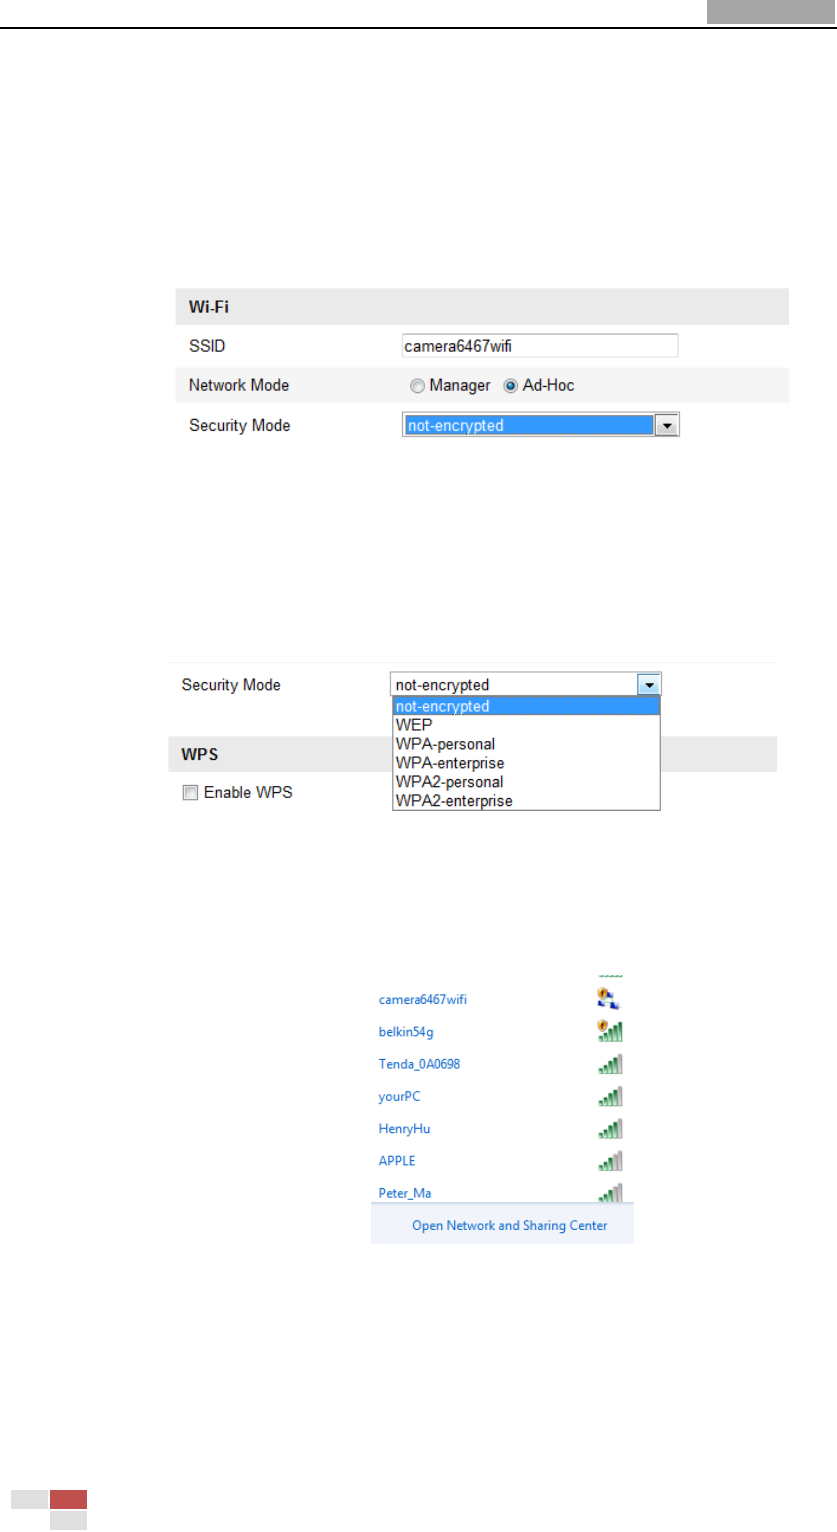Select the Ad-Hoc network mode radio button
Viewport: 837px width, 1532px height.
[510, 385]
